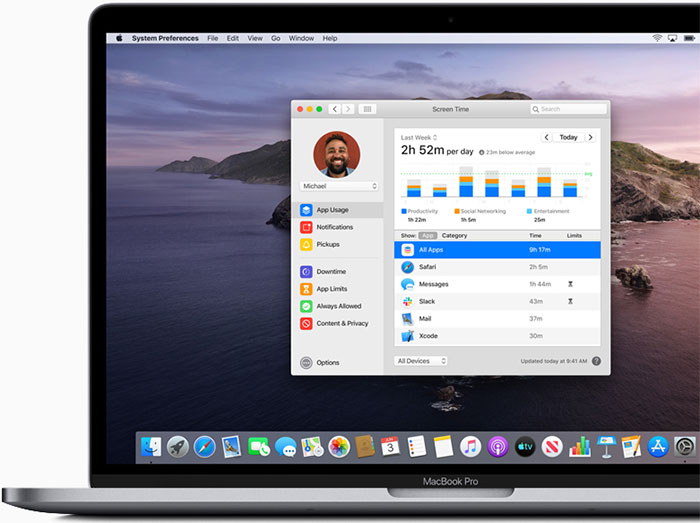Screen dimensions: 700x523
Task: Open Pages from the Dock
Action: pos(631,447)
